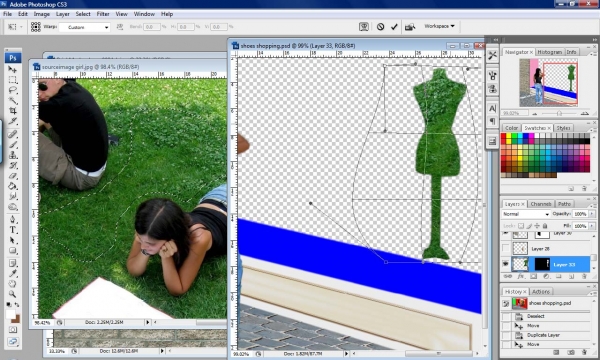
Task: Select the Path Selection tool
Action: point(13,240)
